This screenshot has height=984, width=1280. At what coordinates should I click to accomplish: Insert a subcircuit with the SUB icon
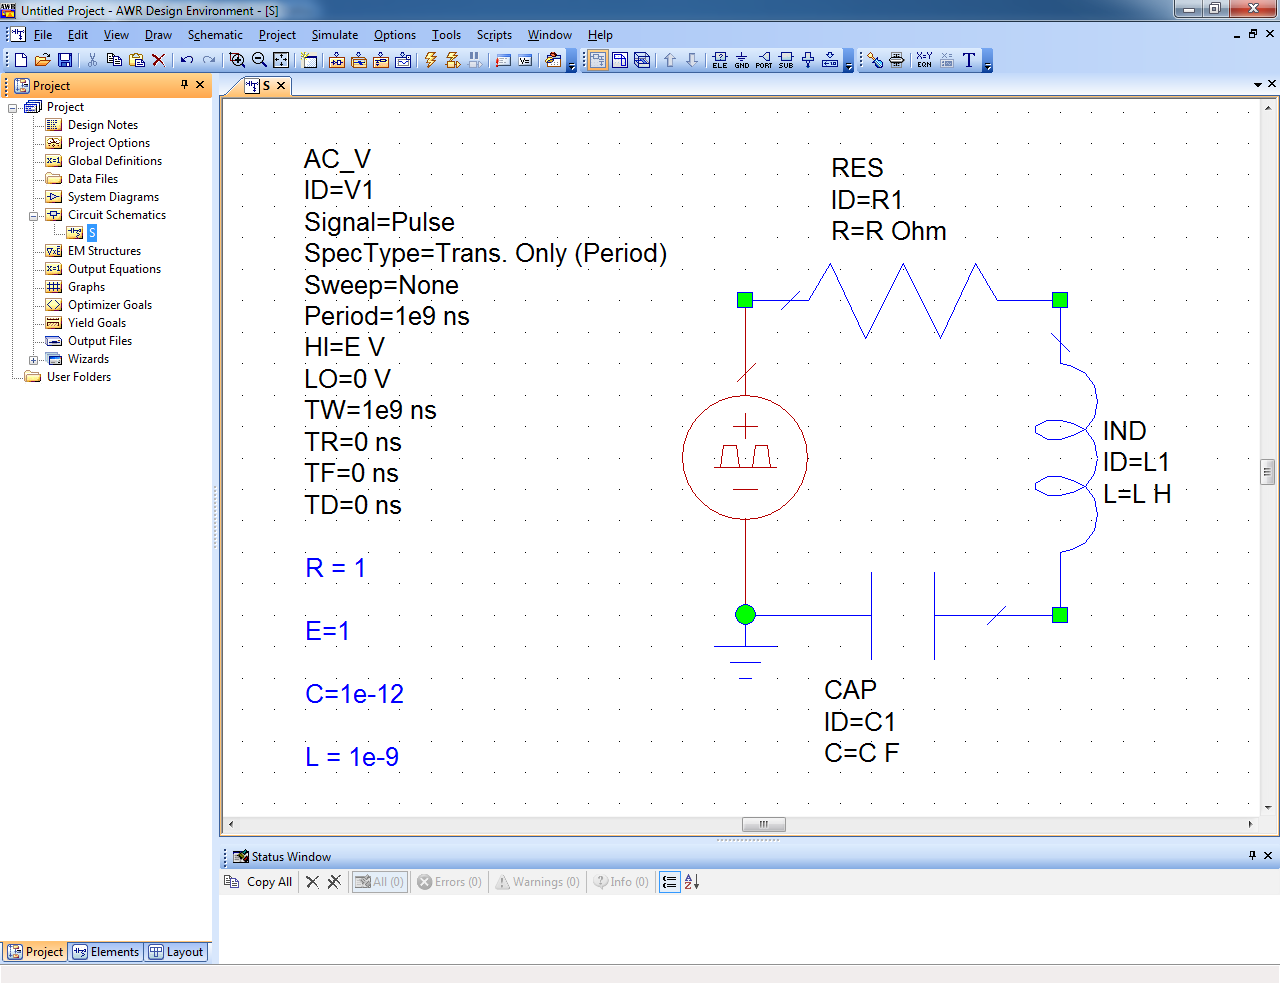pos(786,60)
